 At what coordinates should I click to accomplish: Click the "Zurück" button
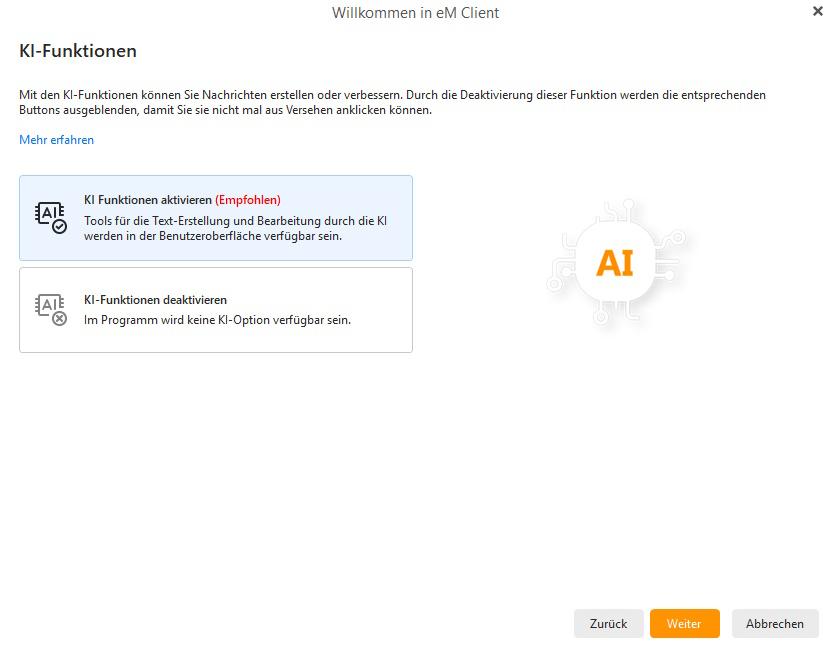click(x=608, y=623)
